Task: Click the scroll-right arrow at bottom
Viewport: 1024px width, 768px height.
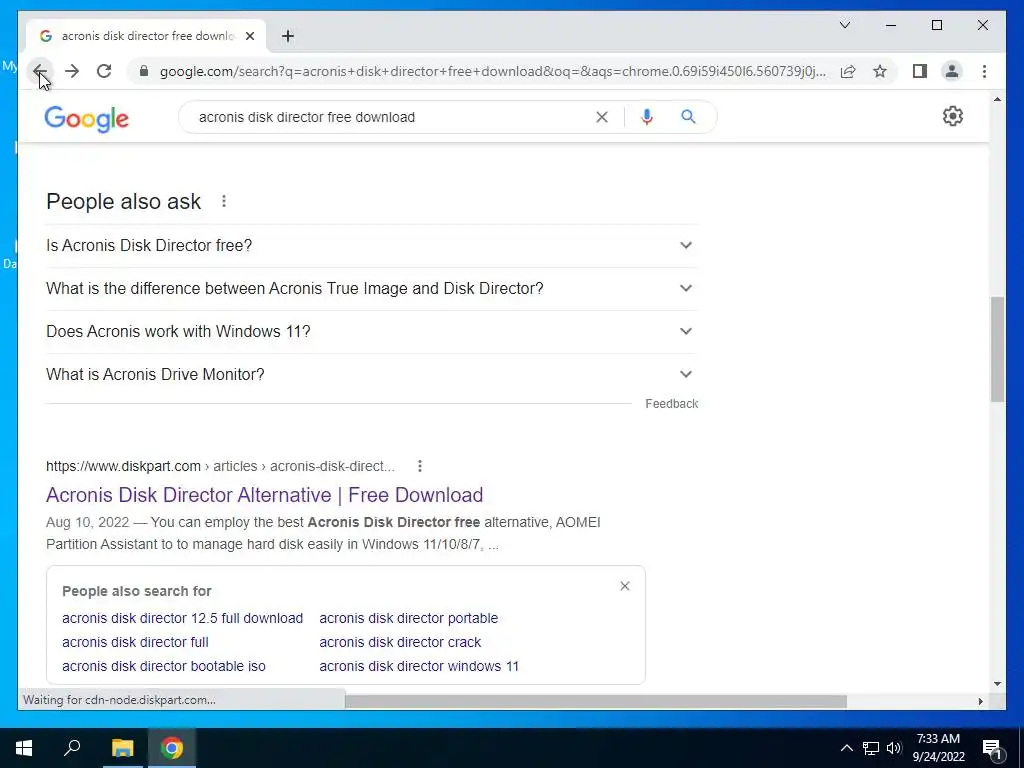Action: tap(980, 701)
